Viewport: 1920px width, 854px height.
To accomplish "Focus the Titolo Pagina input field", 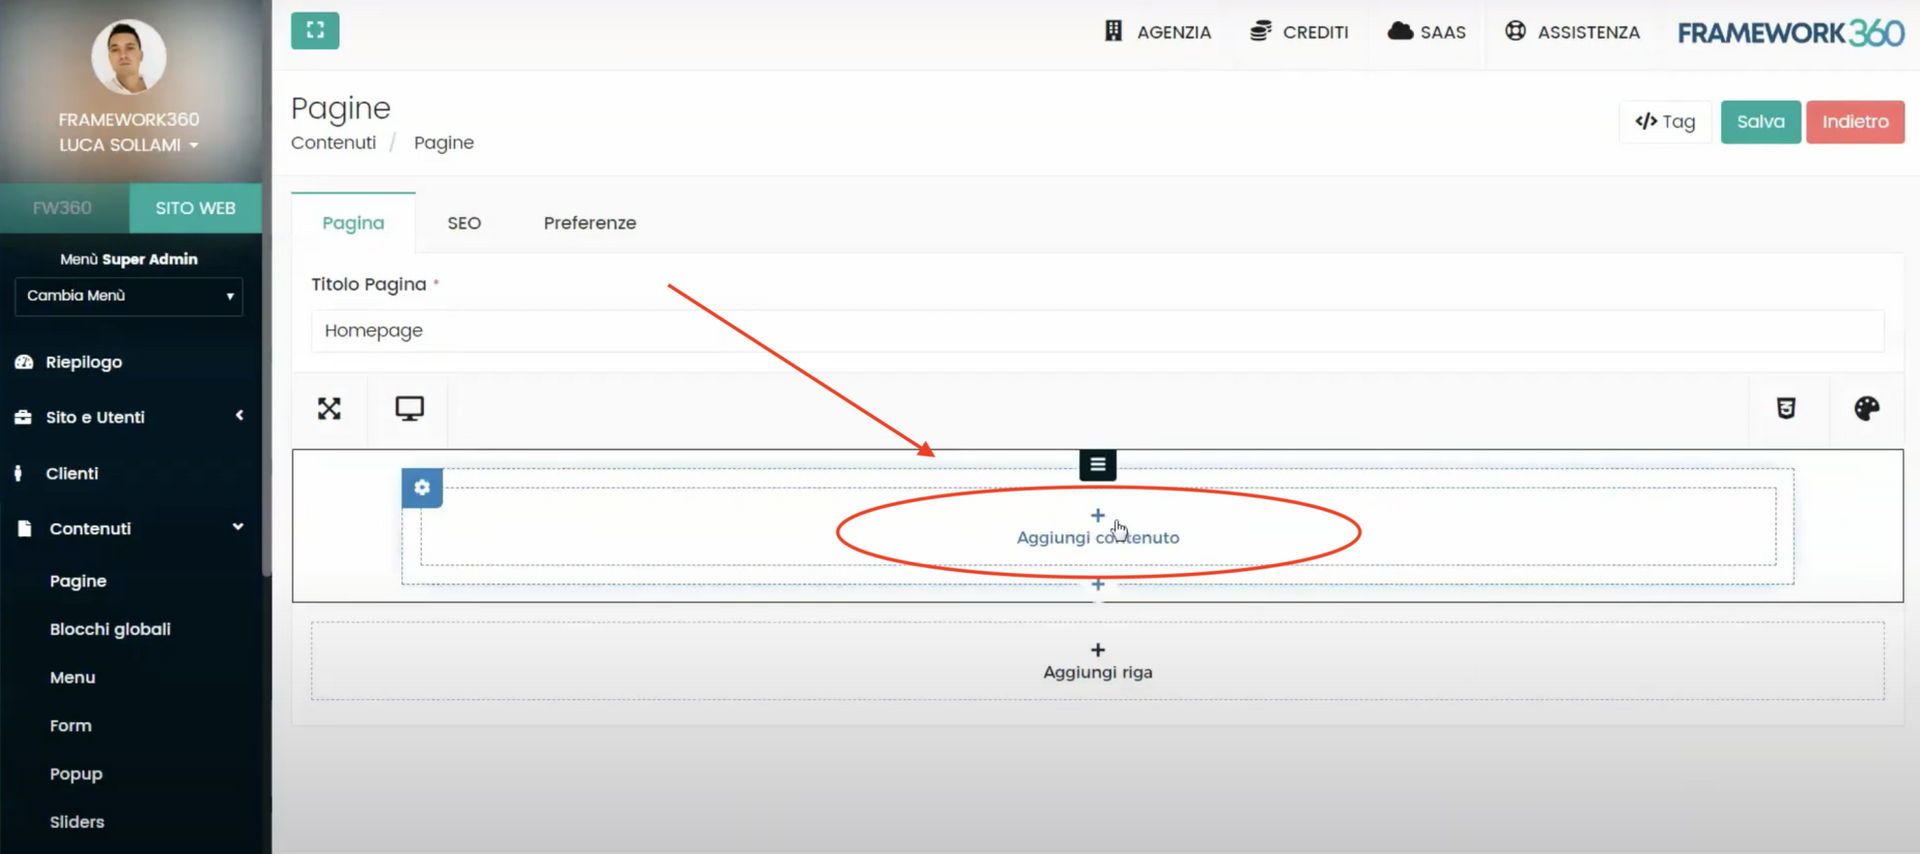I will point(1097,331).
